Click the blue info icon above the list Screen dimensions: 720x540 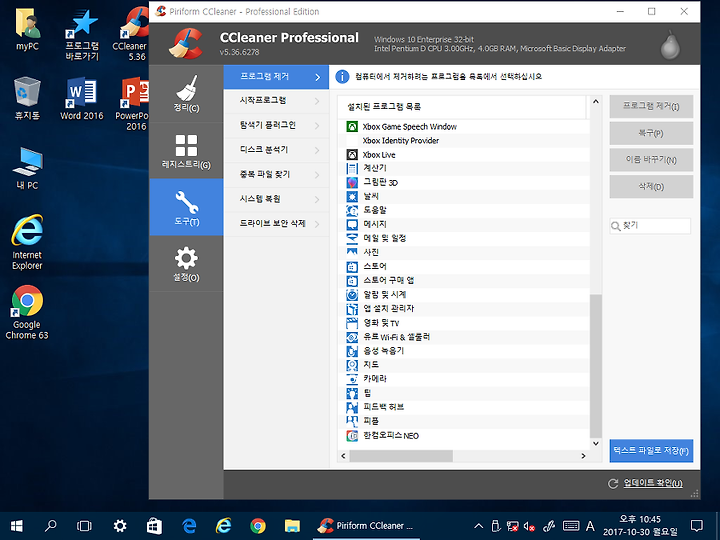[342, 77]
